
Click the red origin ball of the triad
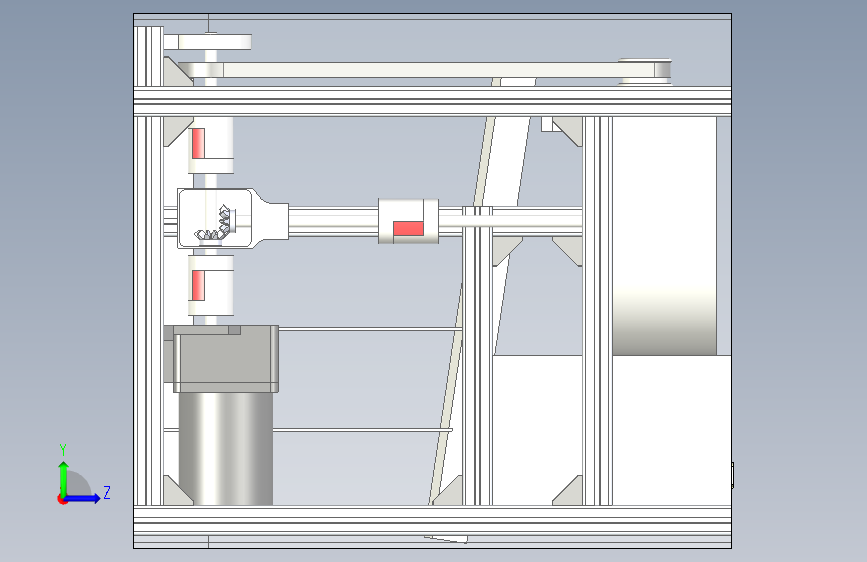click(62, 499)
